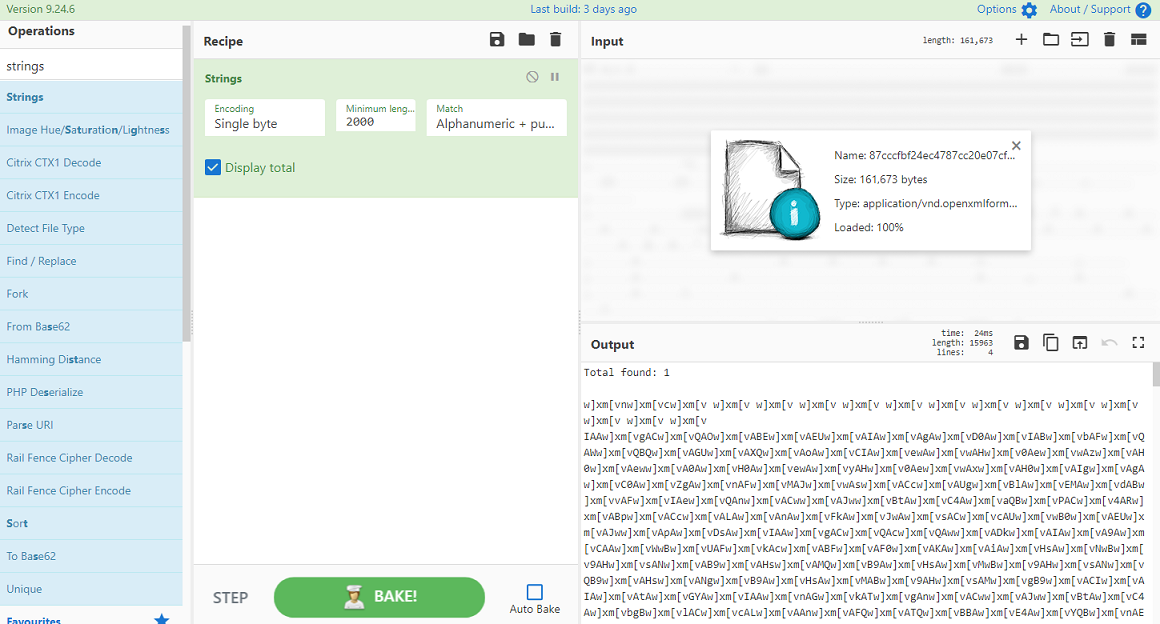Click the loaded file thumbnail icon
Image resolution: width=1160 pixels, height=624 pixels.
(x=772, y=190)
